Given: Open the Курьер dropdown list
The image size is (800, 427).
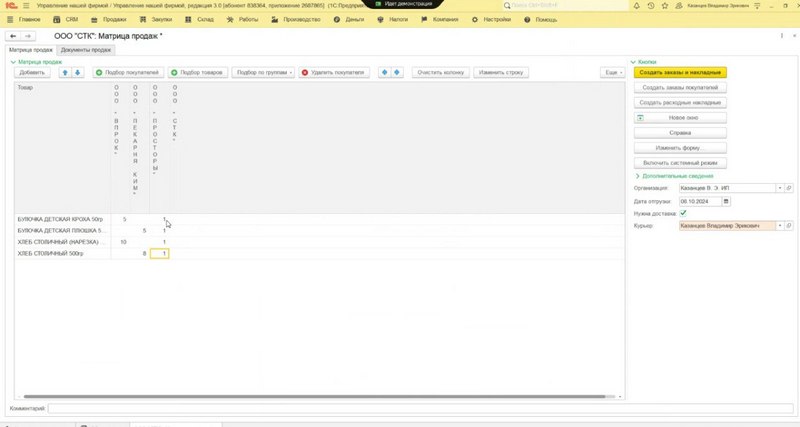Looking at the screenshot, I should pyautogui.click(x=780, y=225).
